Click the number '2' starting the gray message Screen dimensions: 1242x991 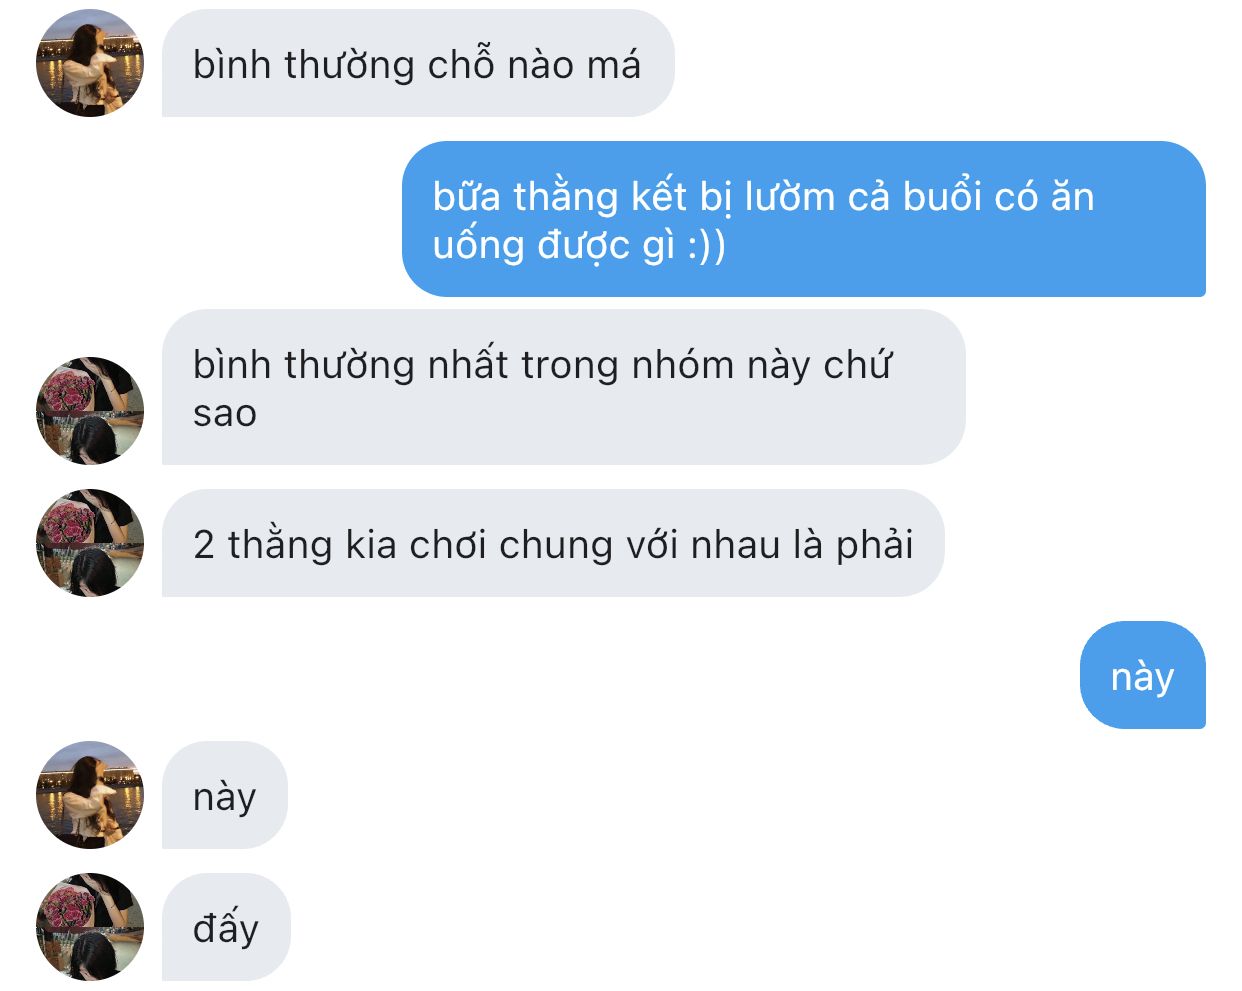(204, 545)
